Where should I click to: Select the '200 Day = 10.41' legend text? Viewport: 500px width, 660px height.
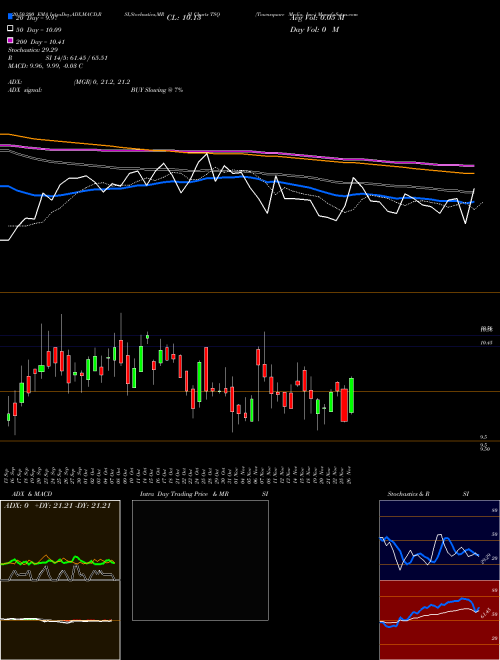pos(40,42)
